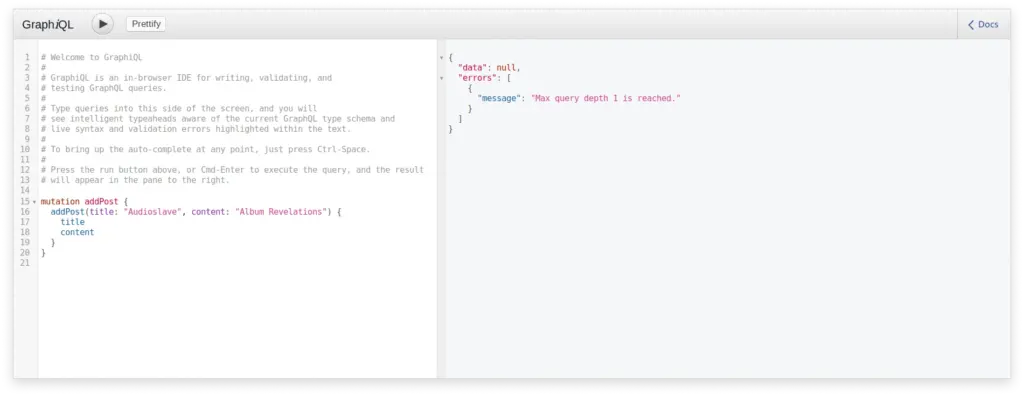1024x396 pixels.
Task: Click the "Album Revelations" string argument
Action: [x=280, y=212]
